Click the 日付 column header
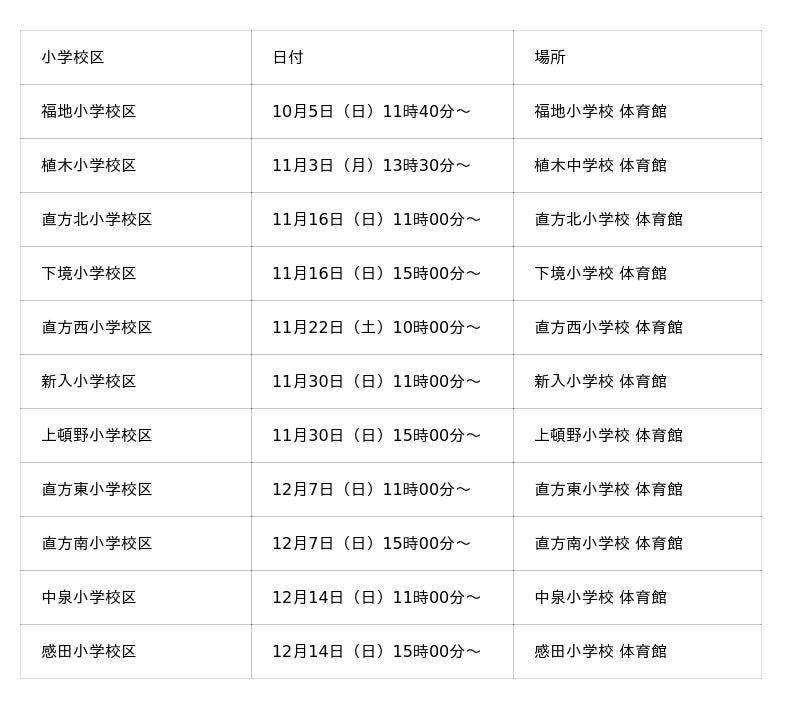 pyautogui.click(x=288, y=58)
